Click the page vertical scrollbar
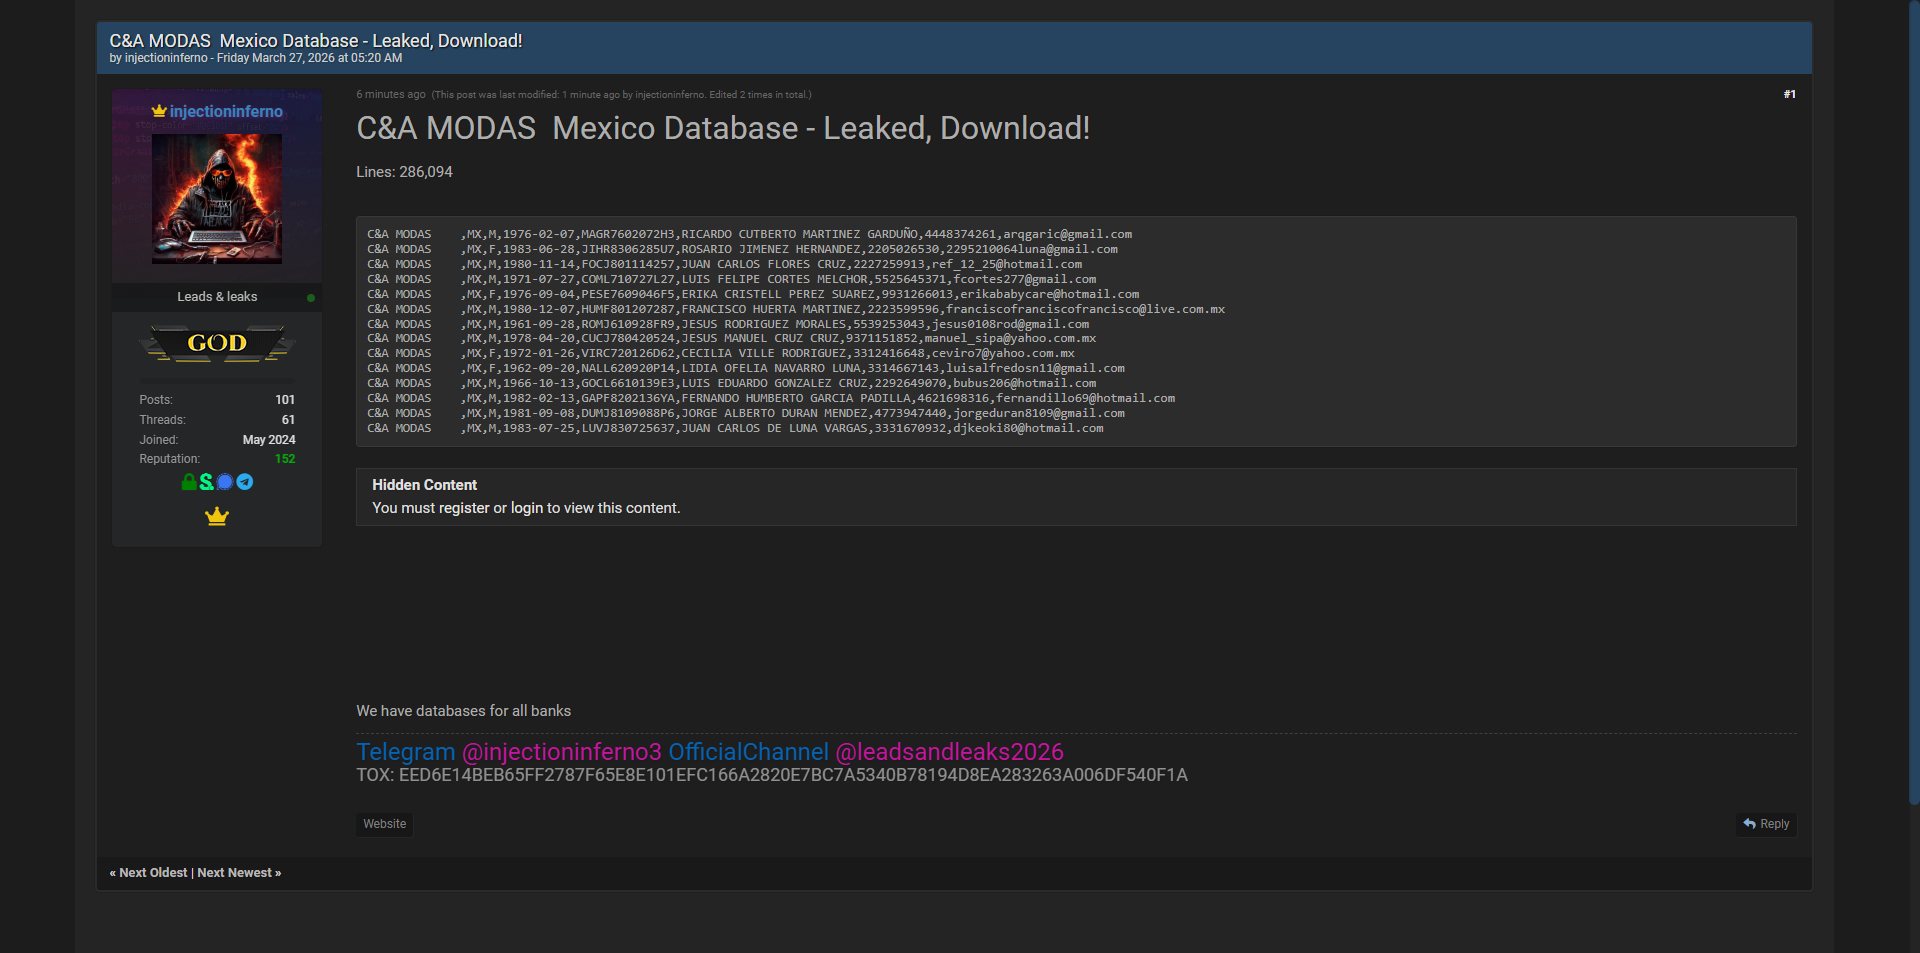Viewport: 1920px width, 953px height. (1913, 400)
